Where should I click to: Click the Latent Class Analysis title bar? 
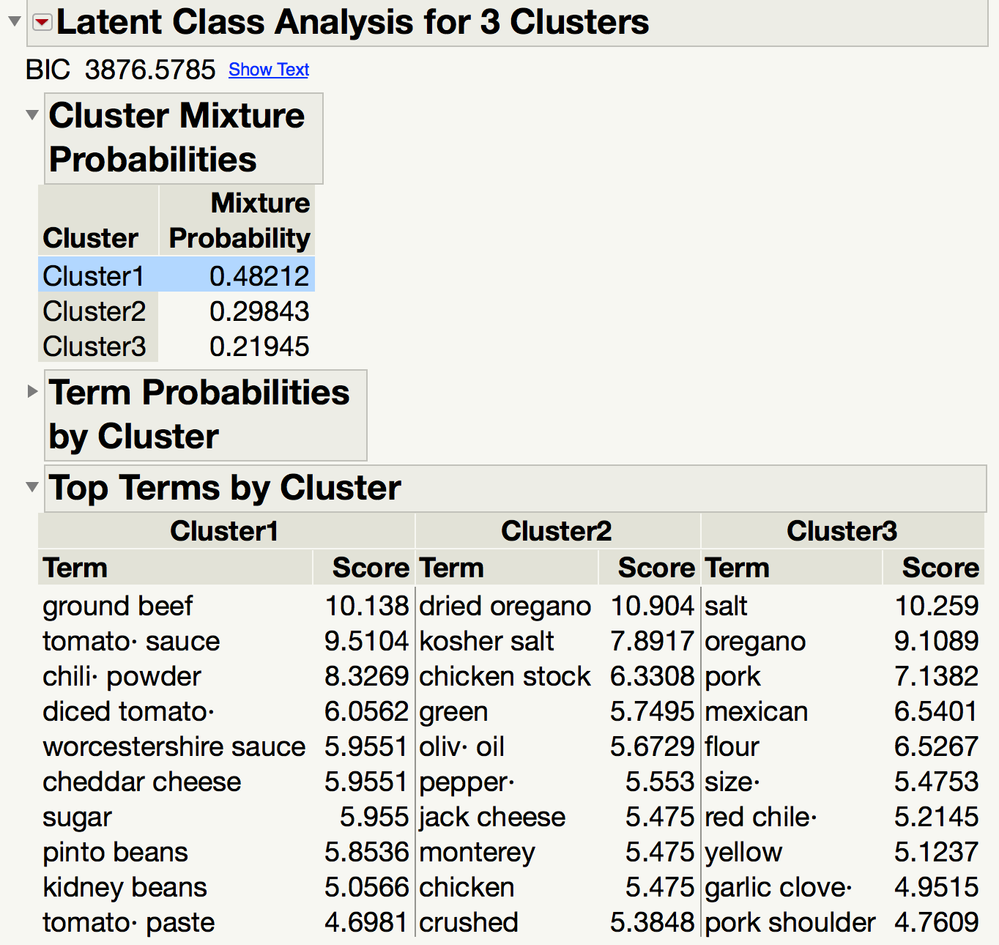(x=508, y=23)
